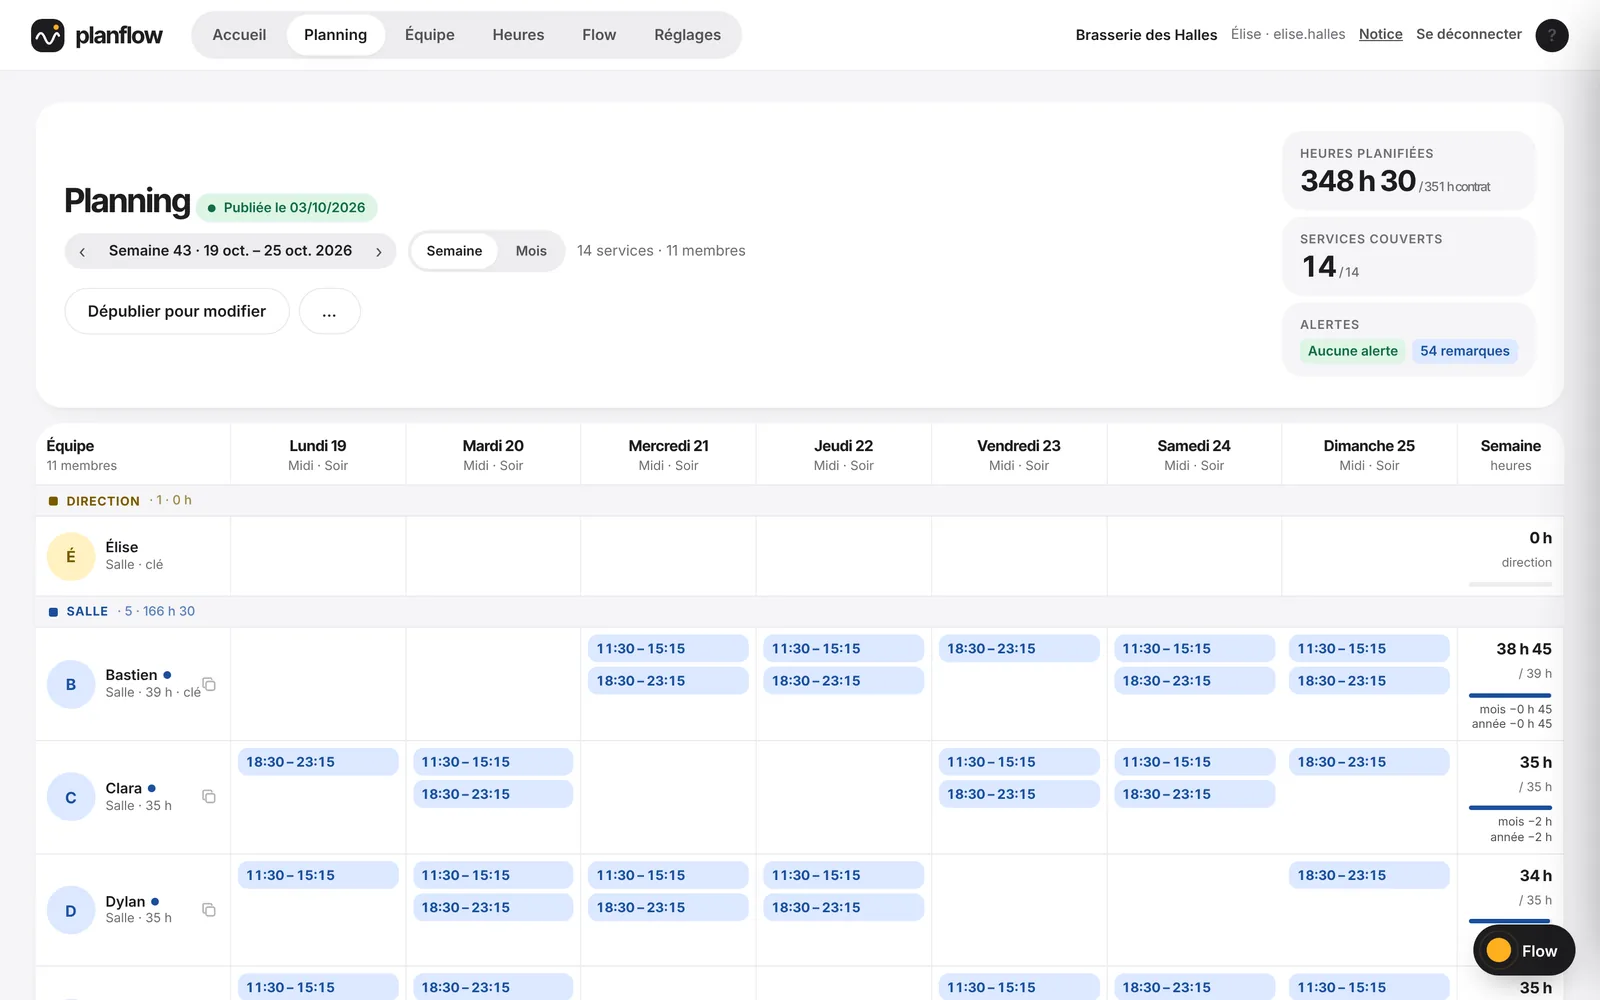Image resolution: width=1600 pixels, height=1000 pixels.
Task: Go to next week with right chevron
Action: pyautogui.click(x=378, y=252)
